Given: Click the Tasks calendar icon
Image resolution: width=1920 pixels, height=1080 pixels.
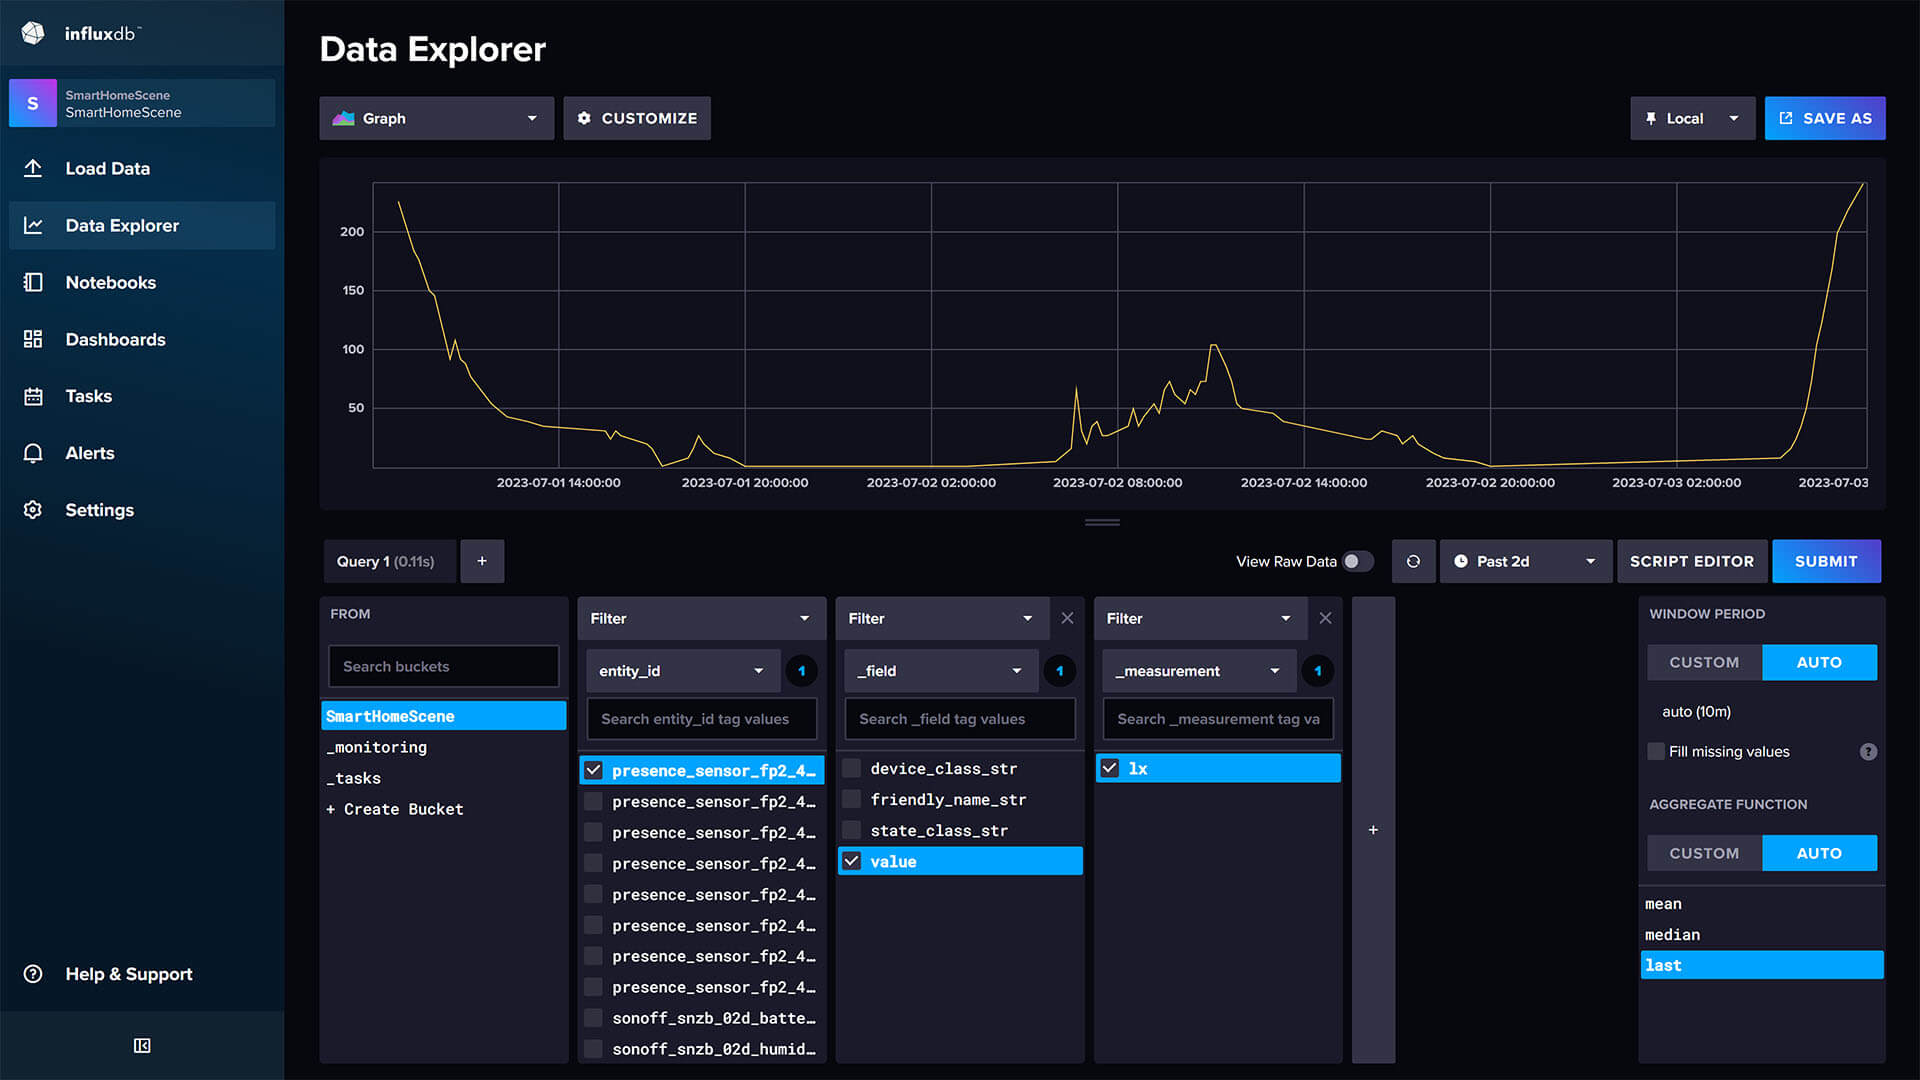Looking at the screenshot, I should [33, 396].
